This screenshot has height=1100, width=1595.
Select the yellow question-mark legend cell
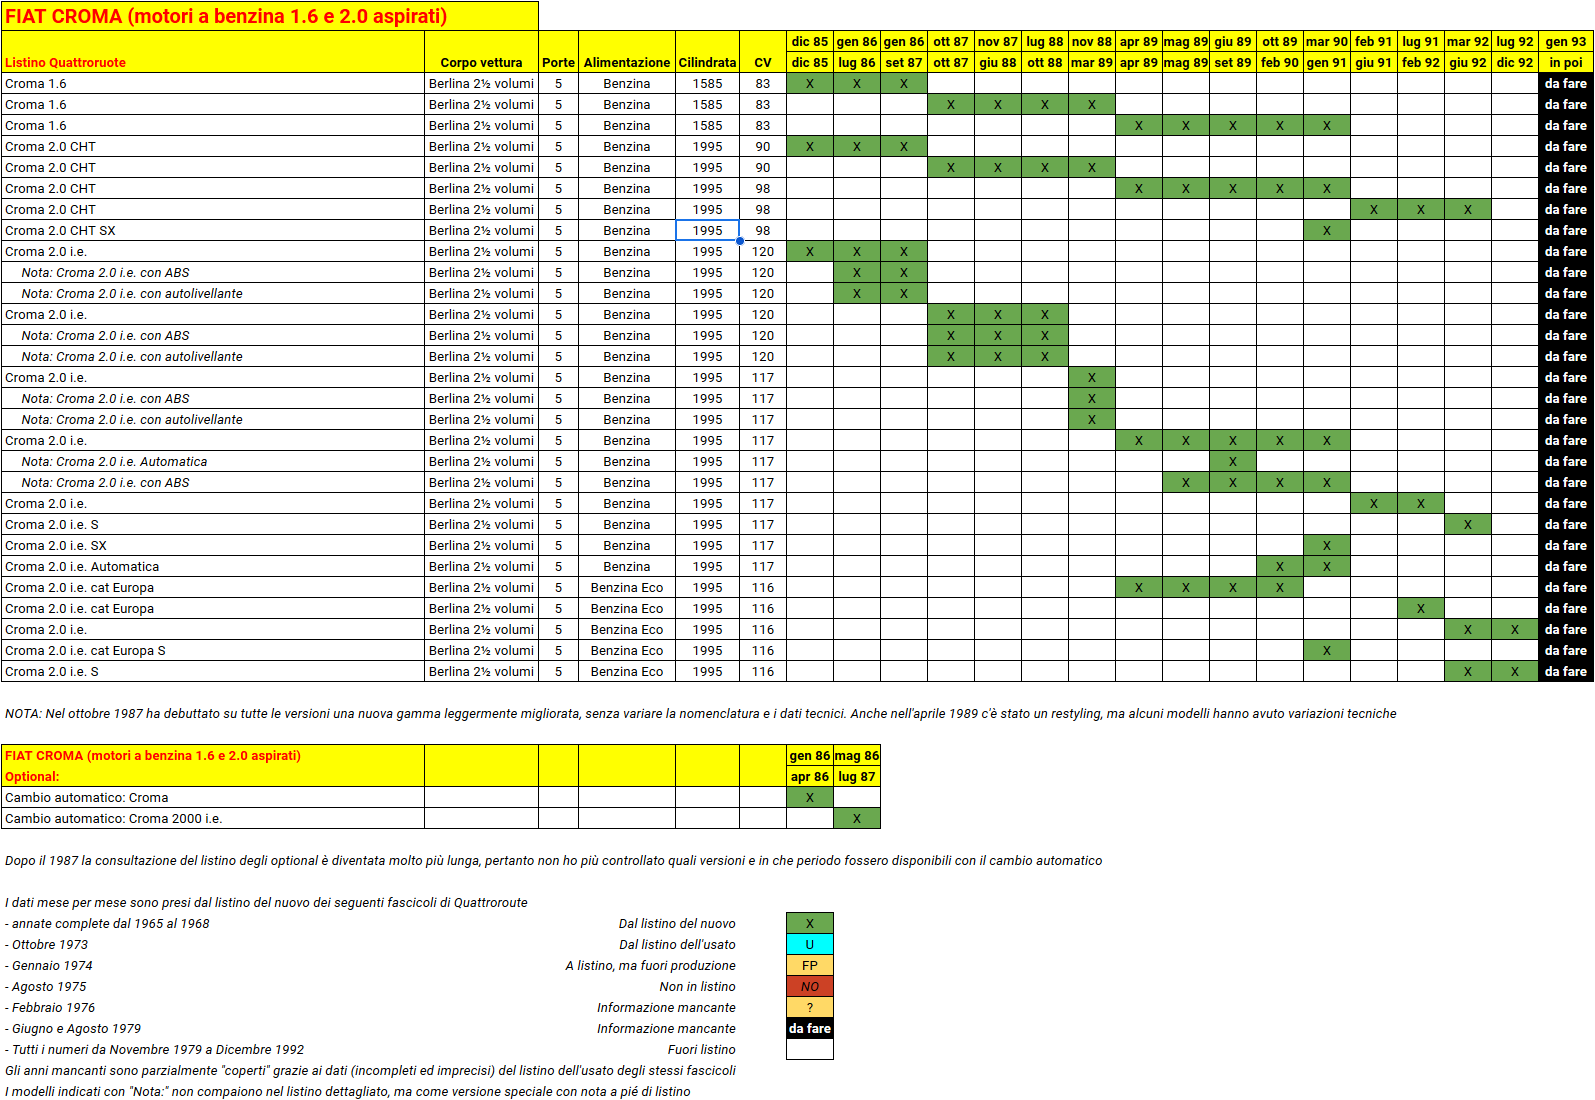[x=810, y=1007]
